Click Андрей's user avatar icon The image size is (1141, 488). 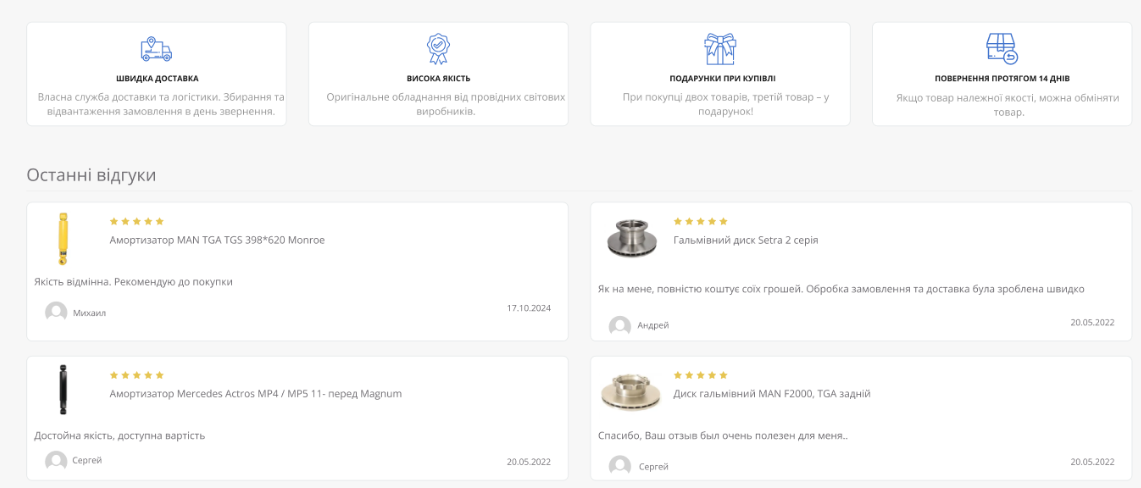tap(620, 325)
